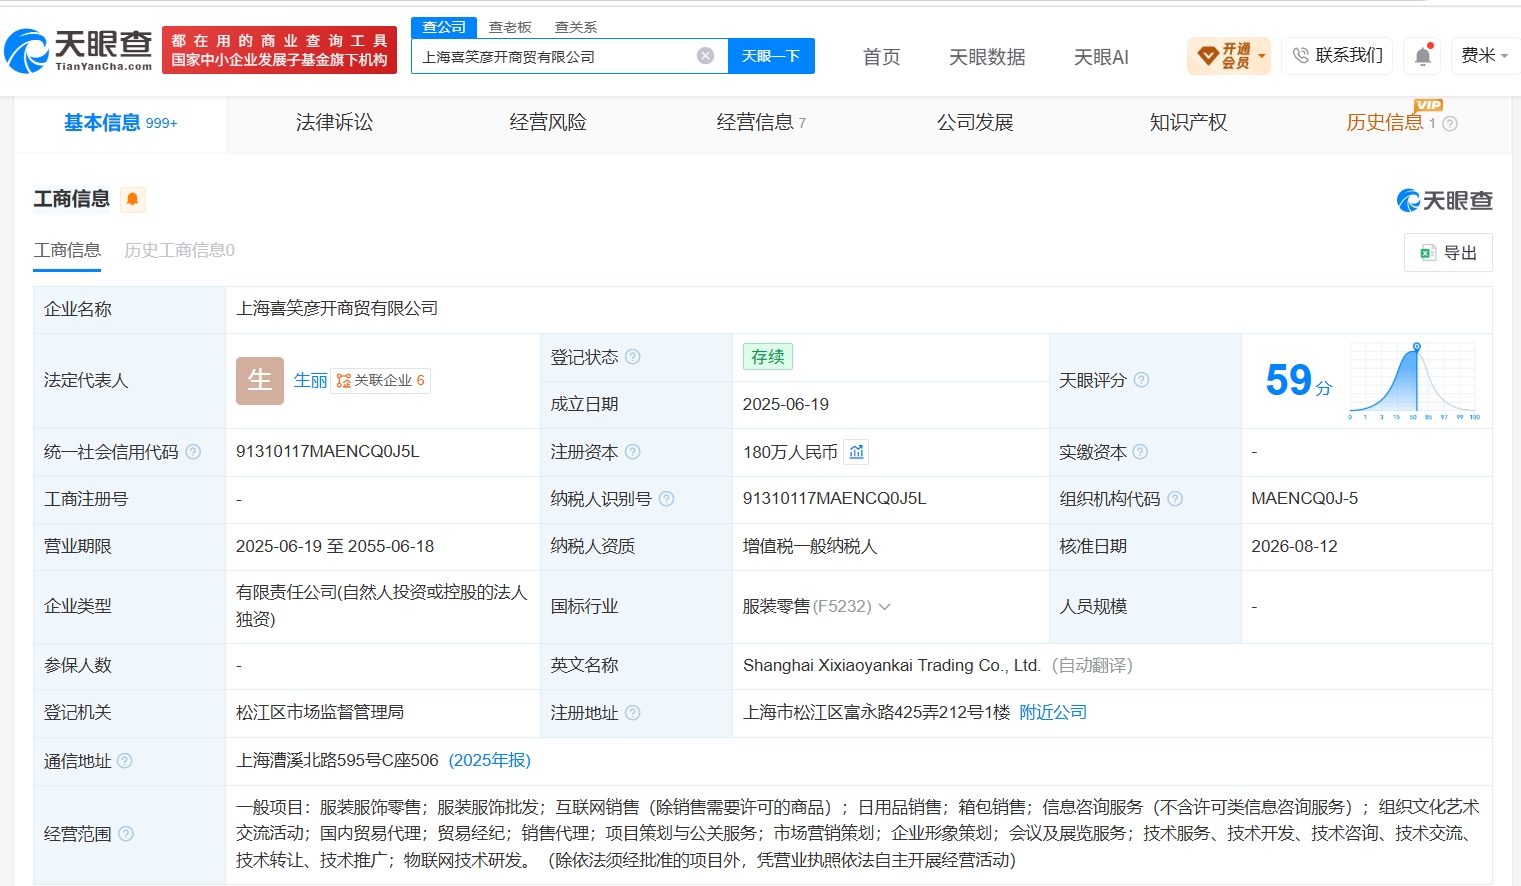The width and height of the screenshot is (1521, 886).
Task: Click the 联系我们 button
Action: click(x=1337, y=56)
